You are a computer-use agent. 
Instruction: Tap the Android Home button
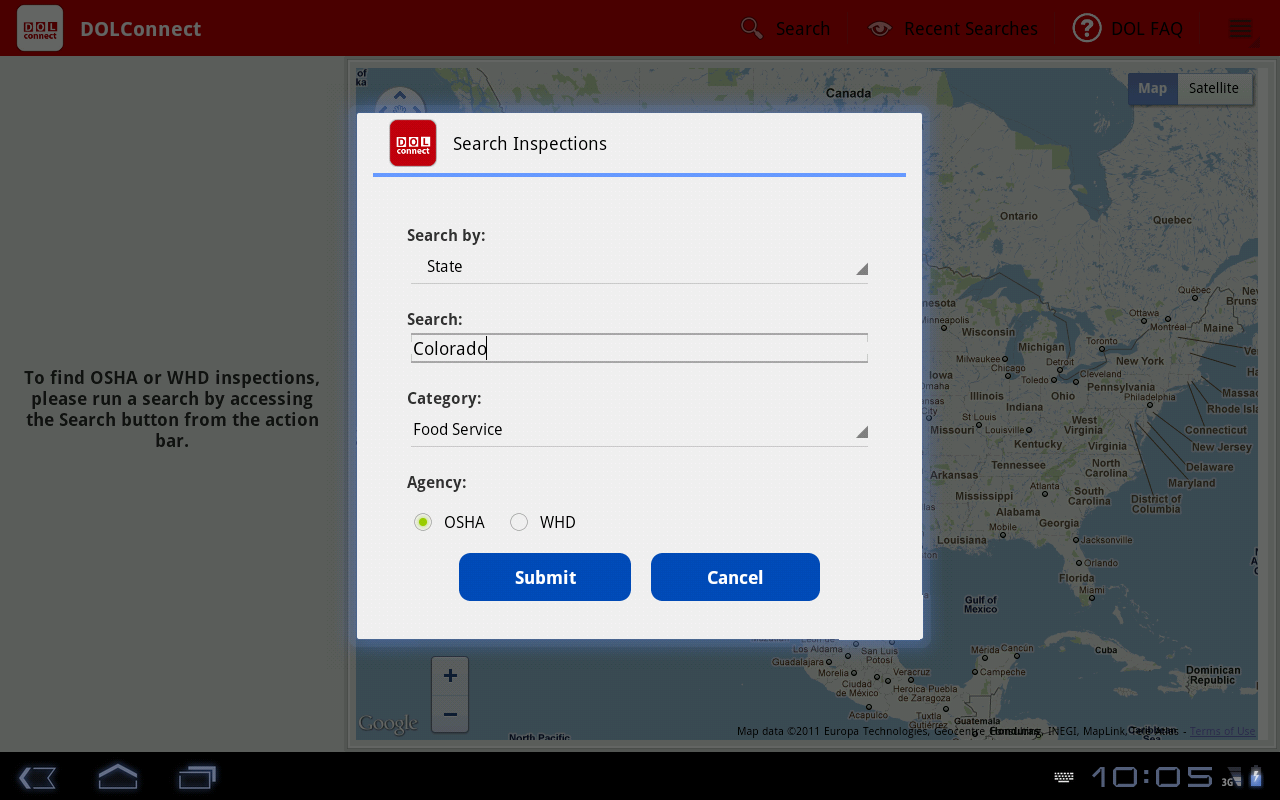click(x=117, y=776)
